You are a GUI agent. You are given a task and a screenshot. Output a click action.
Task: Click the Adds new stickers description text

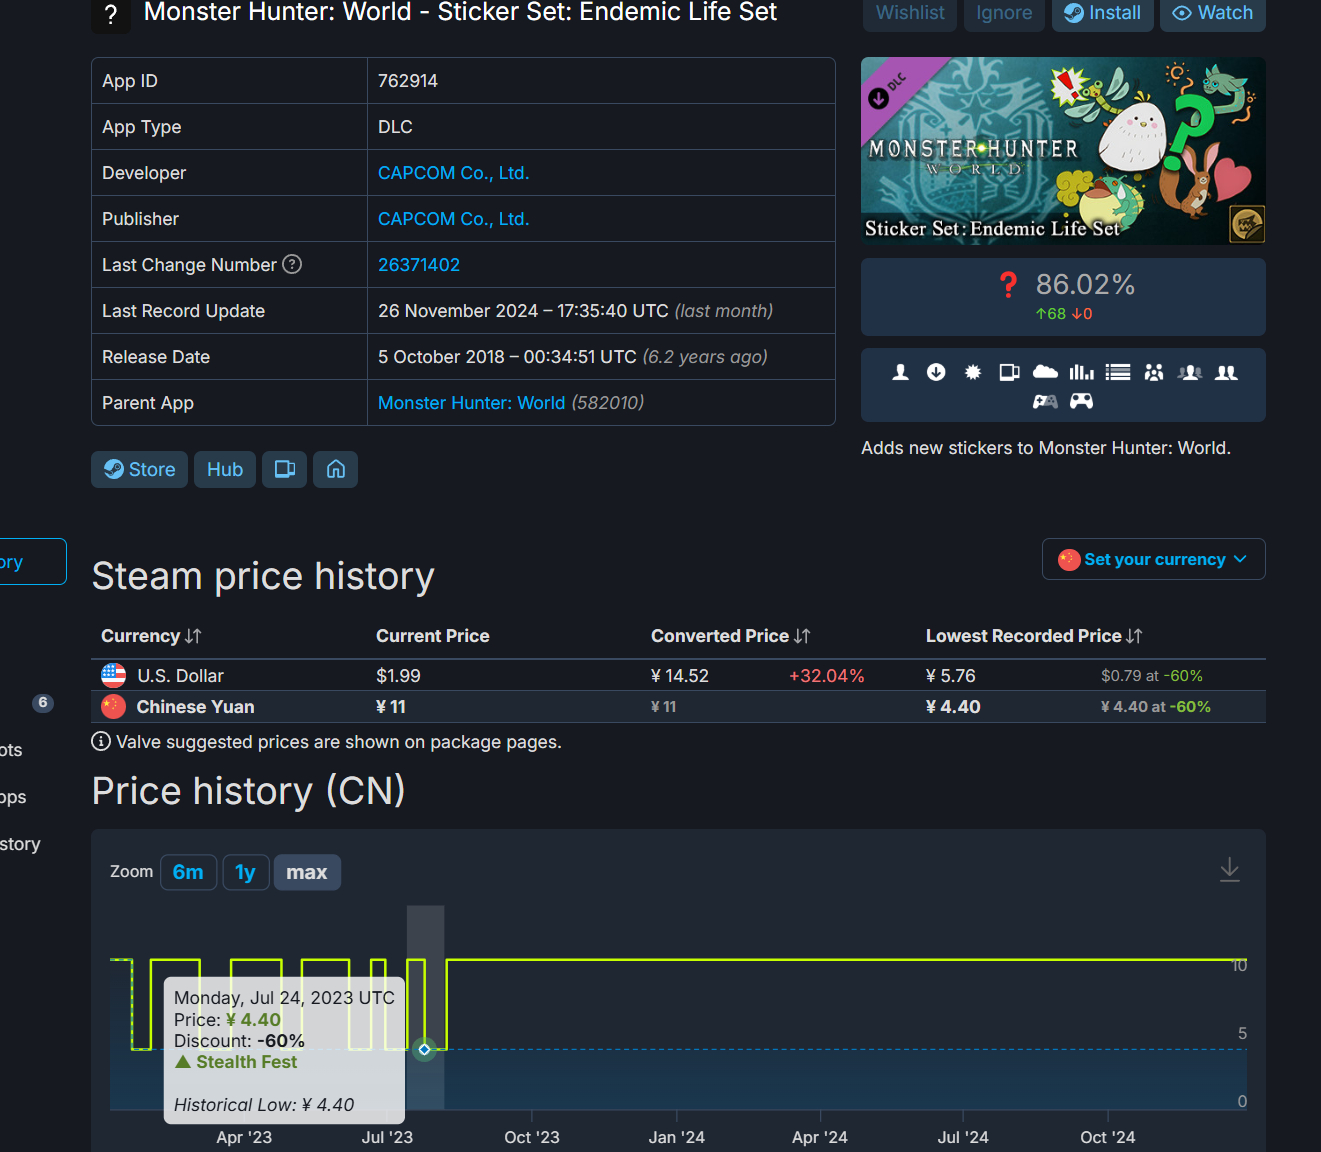click(x=1046, y=448)
